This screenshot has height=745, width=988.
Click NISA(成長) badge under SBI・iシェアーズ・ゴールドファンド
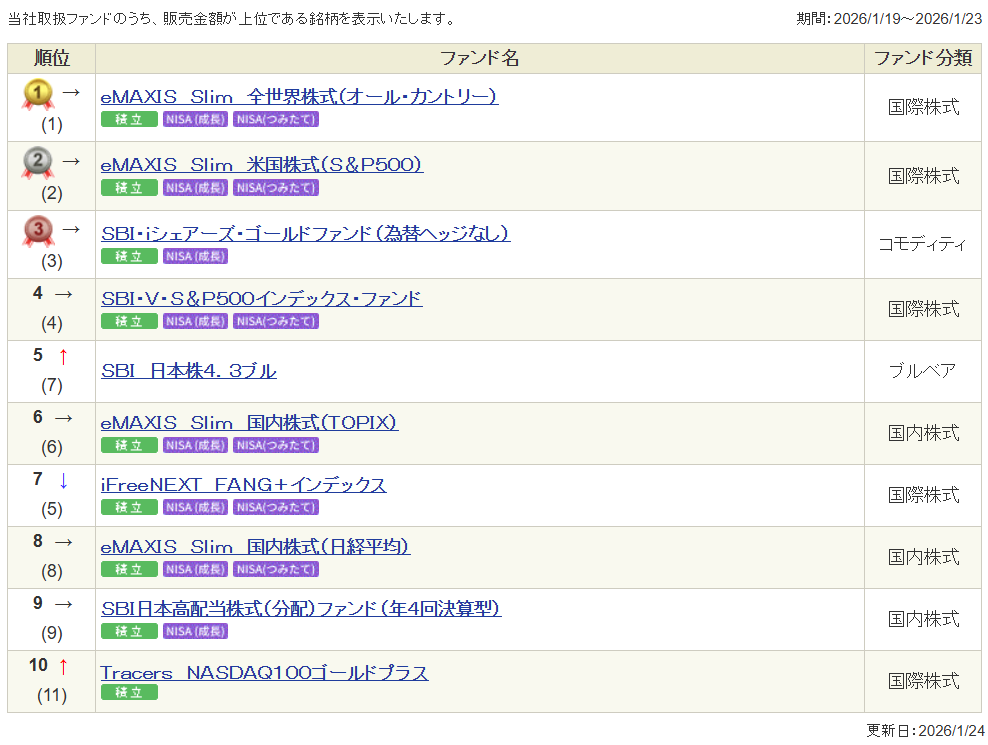[195, 256]
